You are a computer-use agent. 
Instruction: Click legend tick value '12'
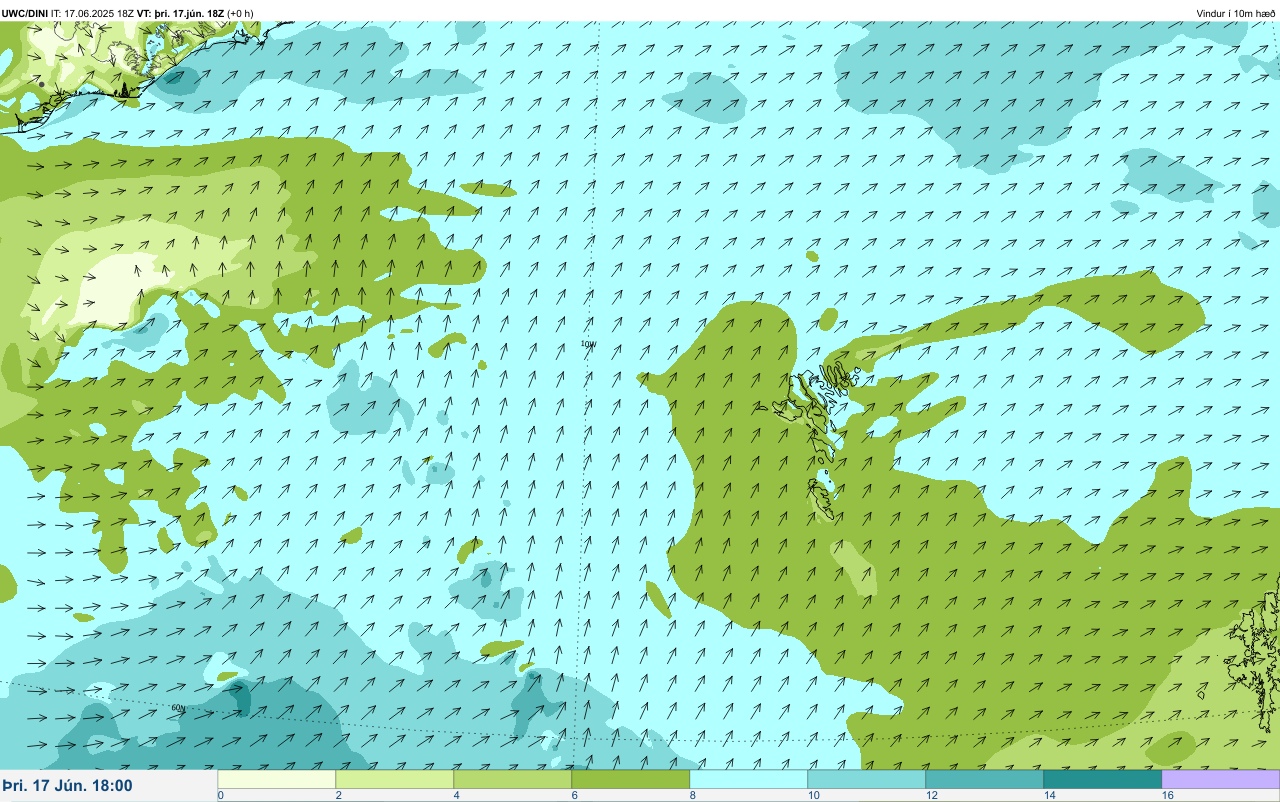(x=932, y=796)
